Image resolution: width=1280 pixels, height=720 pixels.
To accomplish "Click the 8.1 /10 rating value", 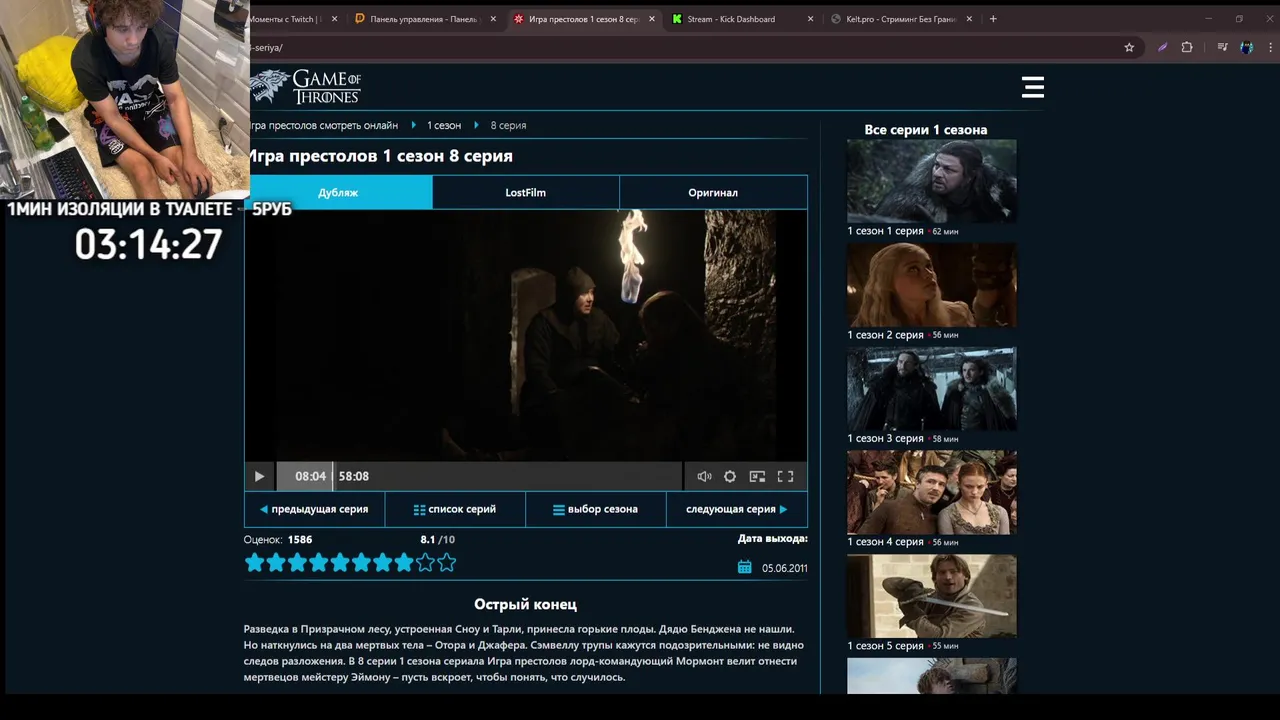I will tap(438, 540).
